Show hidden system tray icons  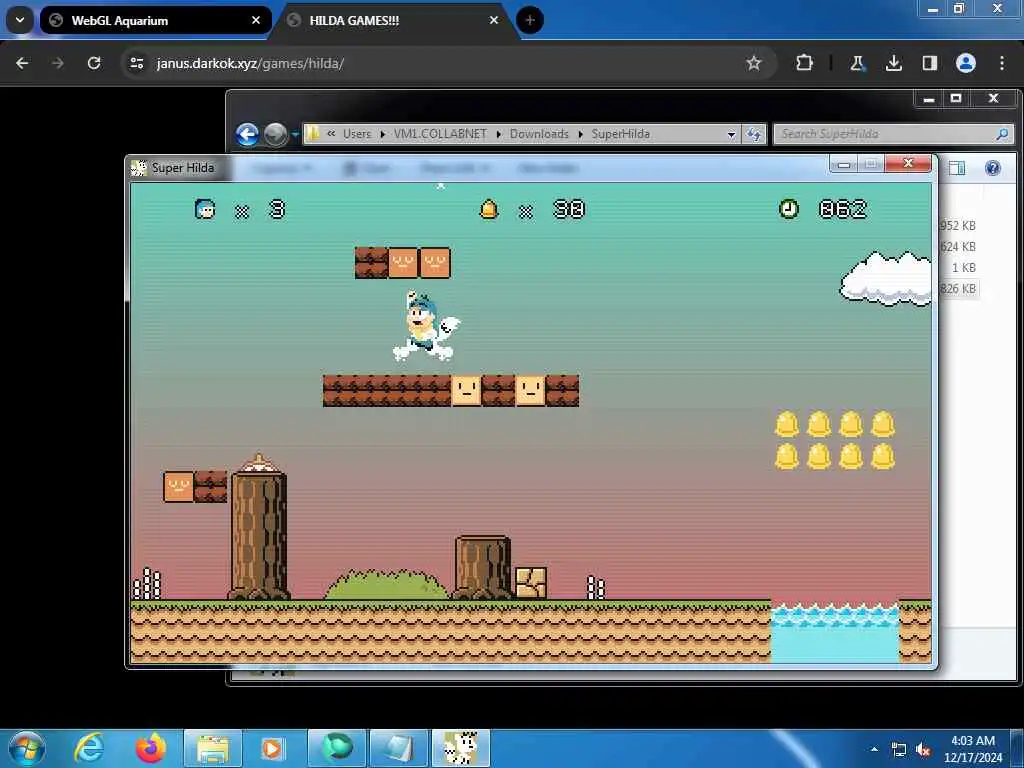tap(874, 749)
